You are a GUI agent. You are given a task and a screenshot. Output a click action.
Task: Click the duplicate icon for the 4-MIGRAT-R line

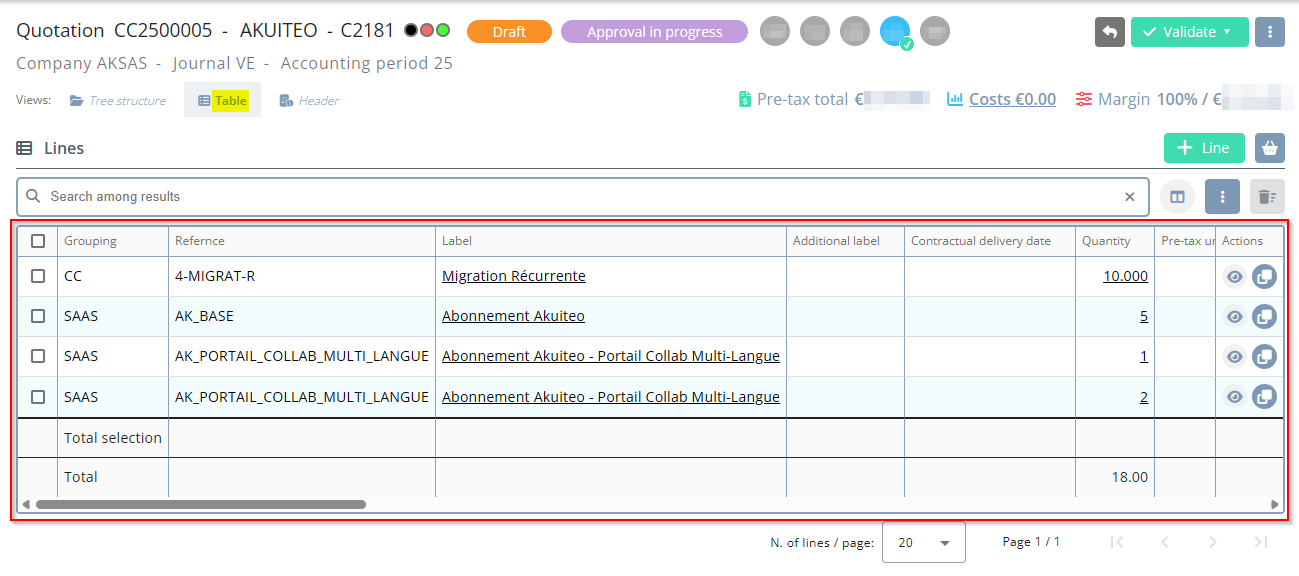coord(1264,277)
